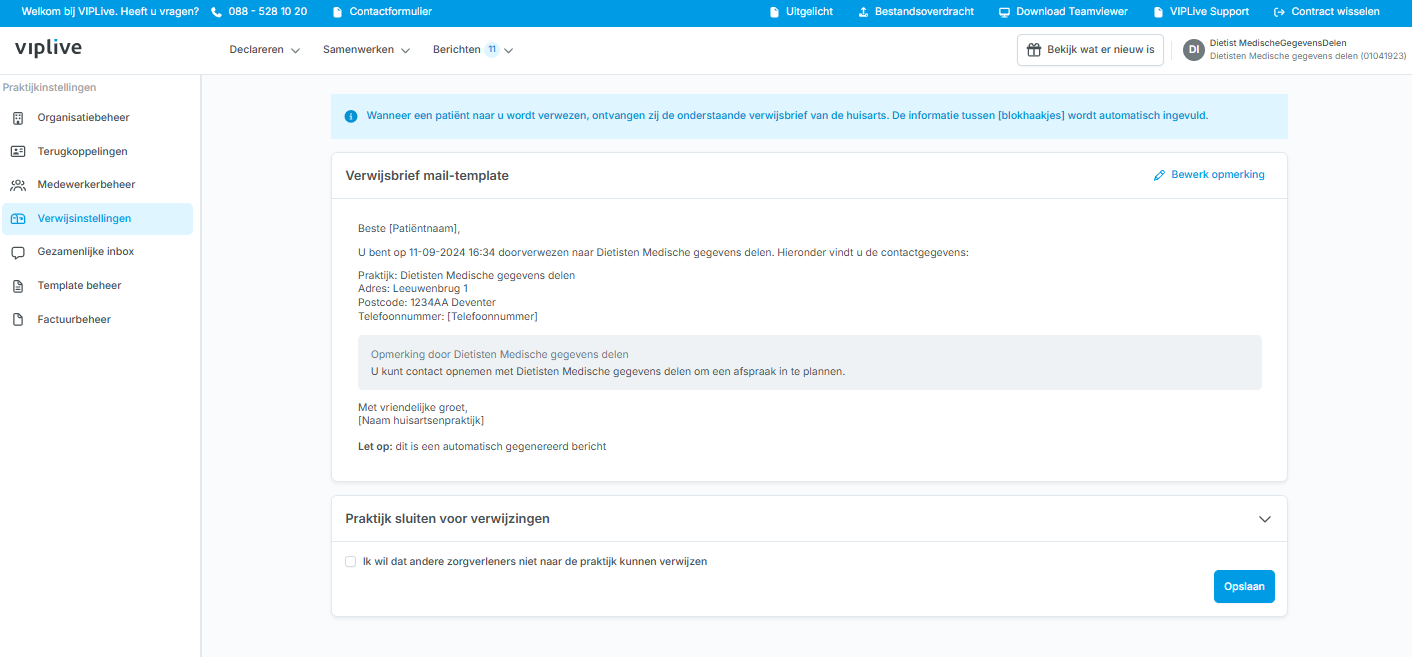Click the file icon for Factuurbeheer
Image resolution: width=1412 pixels, height=657 pixels.
click(18, 320)
